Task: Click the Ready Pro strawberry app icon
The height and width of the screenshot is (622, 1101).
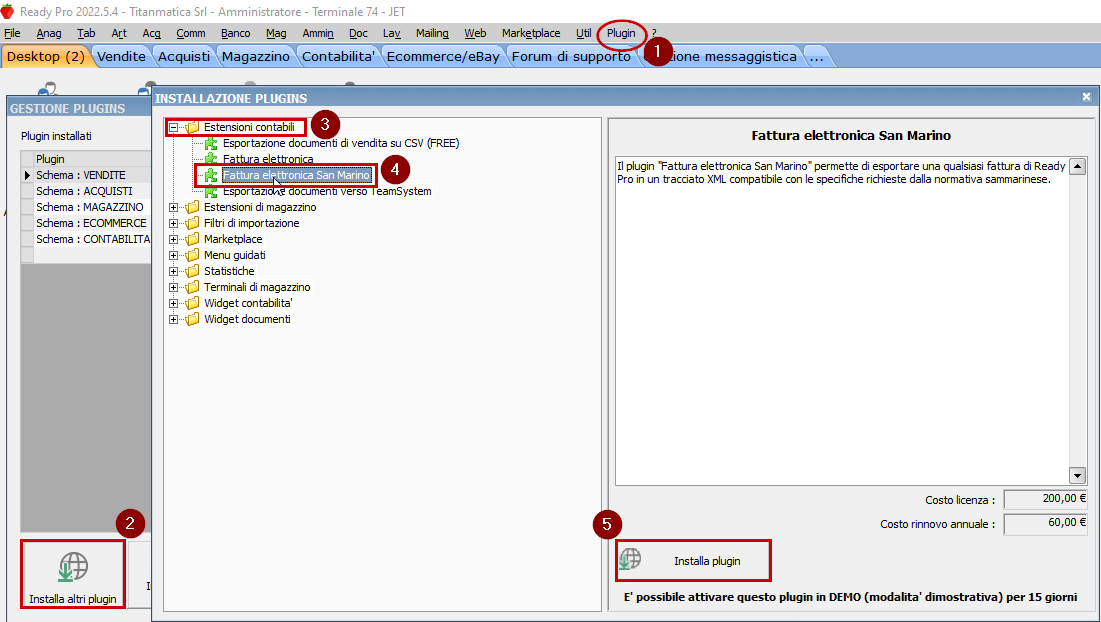Action: (x=8, y=11)
